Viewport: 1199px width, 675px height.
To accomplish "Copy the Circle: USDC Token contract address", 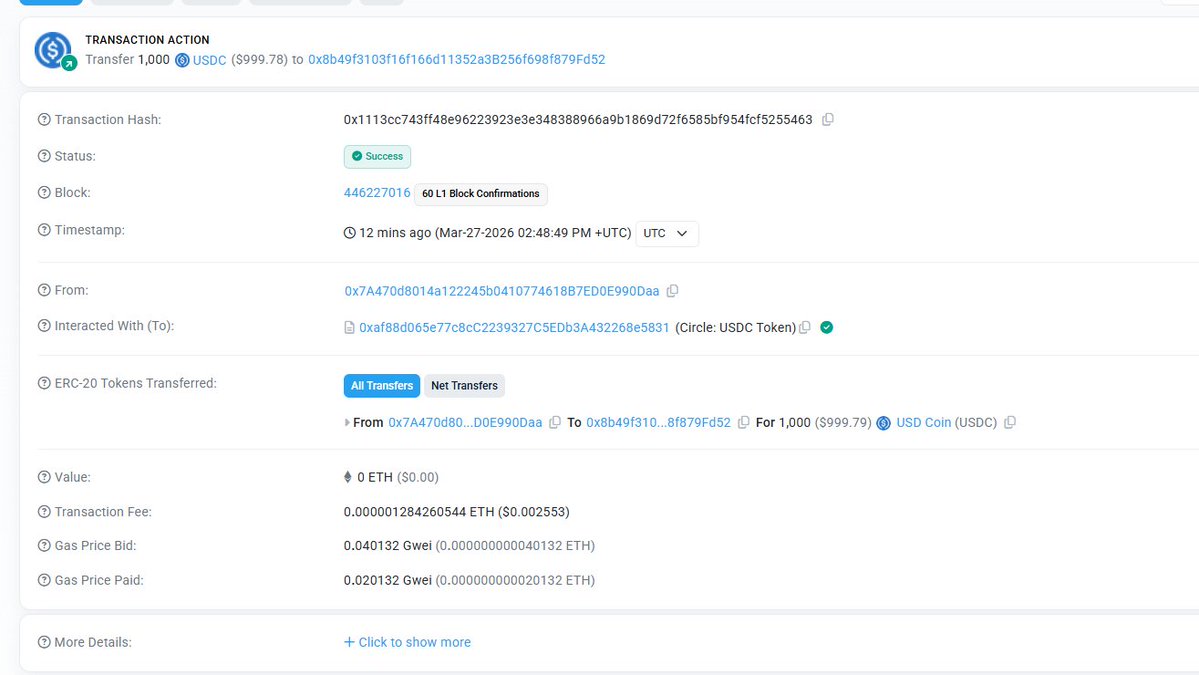I will pos(804,327).
